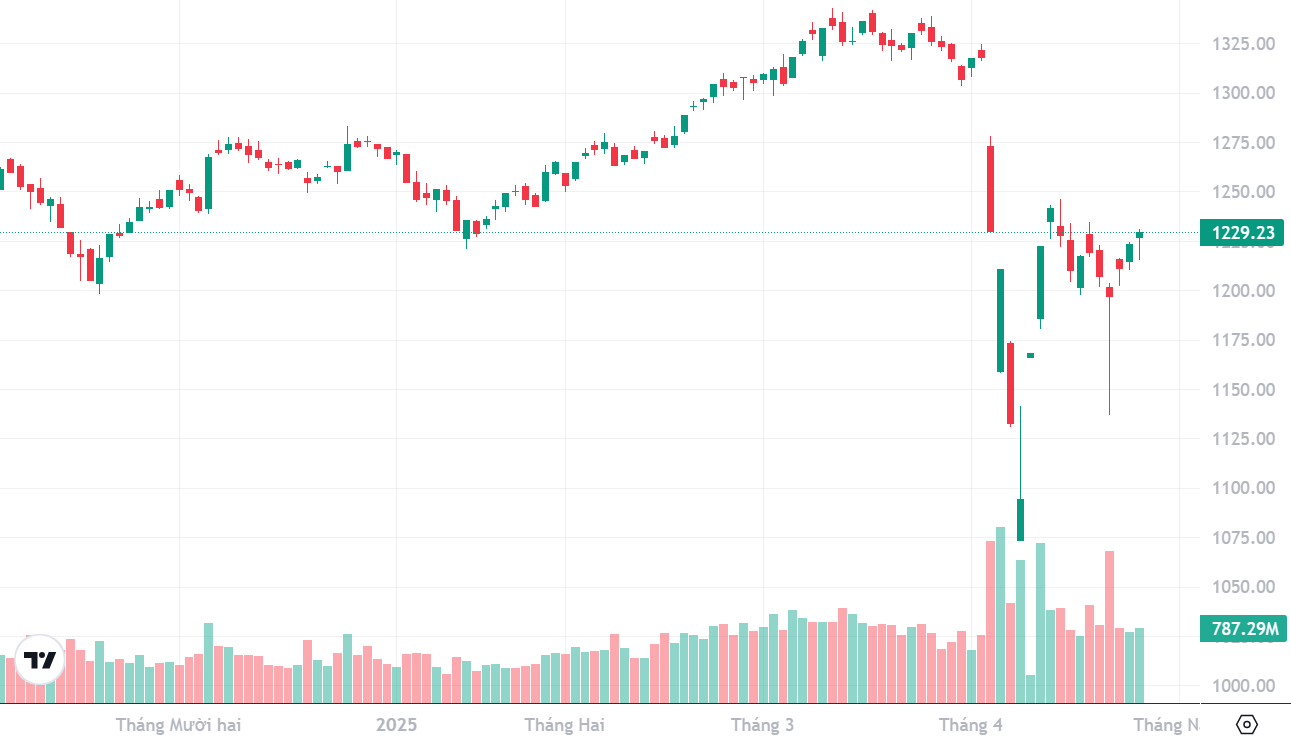Click the small green dash candle near 1167

point(1031,355)
